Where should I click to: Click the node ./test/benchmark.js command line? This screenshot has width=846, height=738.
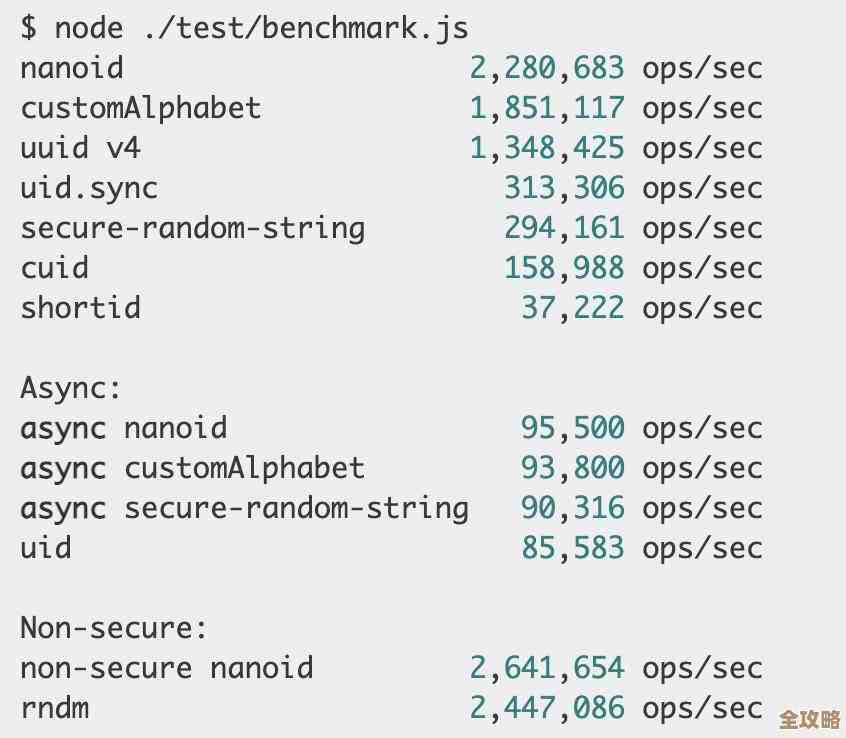tap(244, 28)
